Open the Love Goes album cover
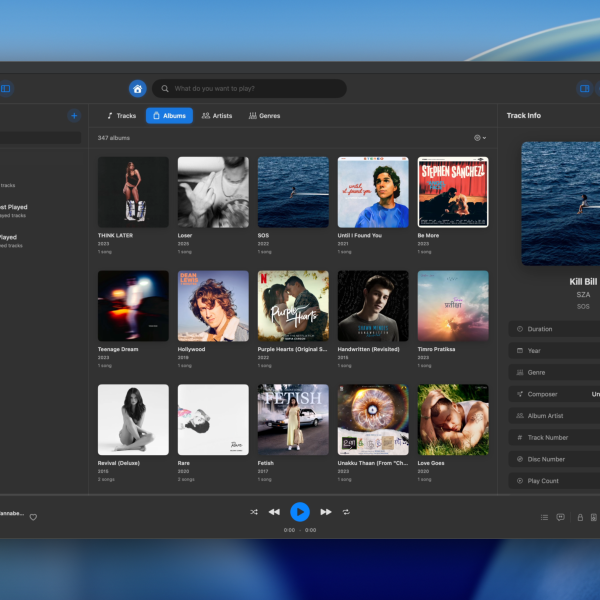The image size is (600, 600). (x=453, y=420)
